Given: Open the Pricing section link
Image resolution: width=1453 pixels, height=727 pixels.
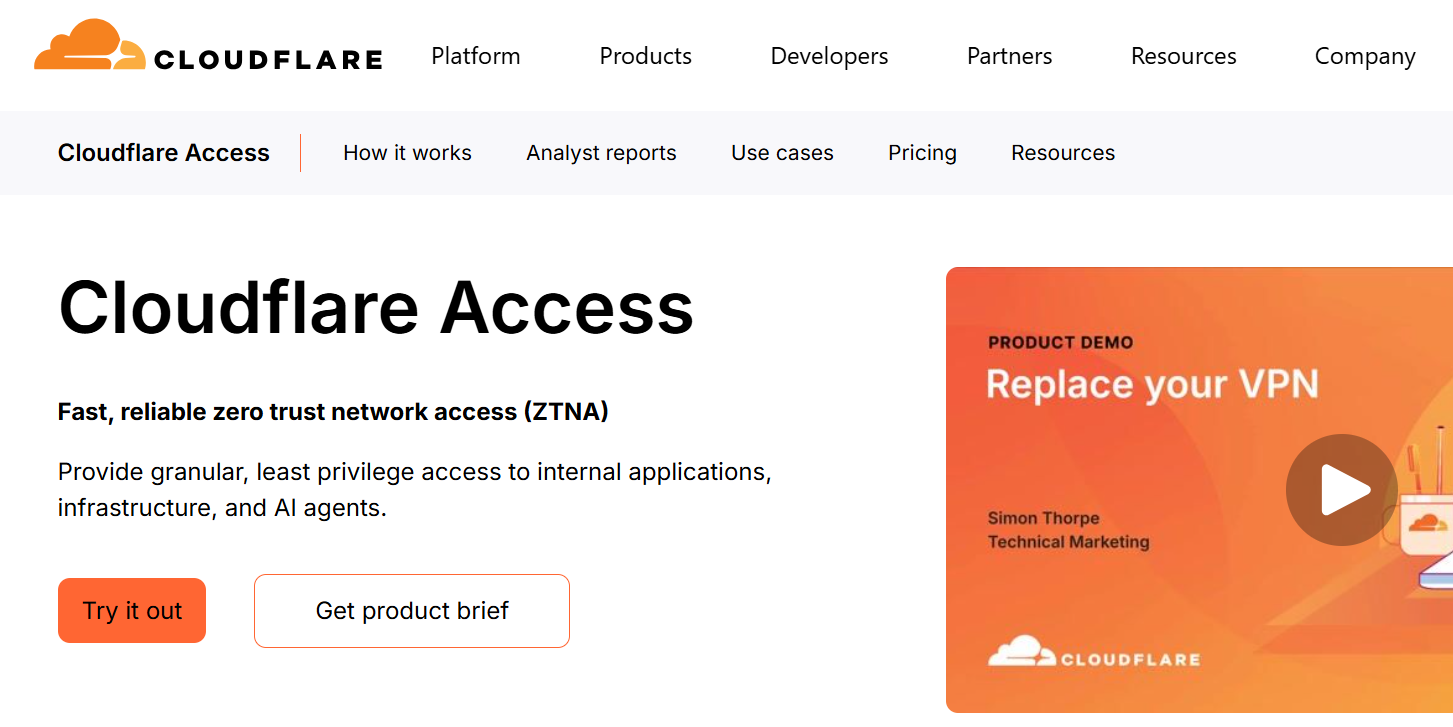Looking at the screenshot, I should tap(922, 153).
